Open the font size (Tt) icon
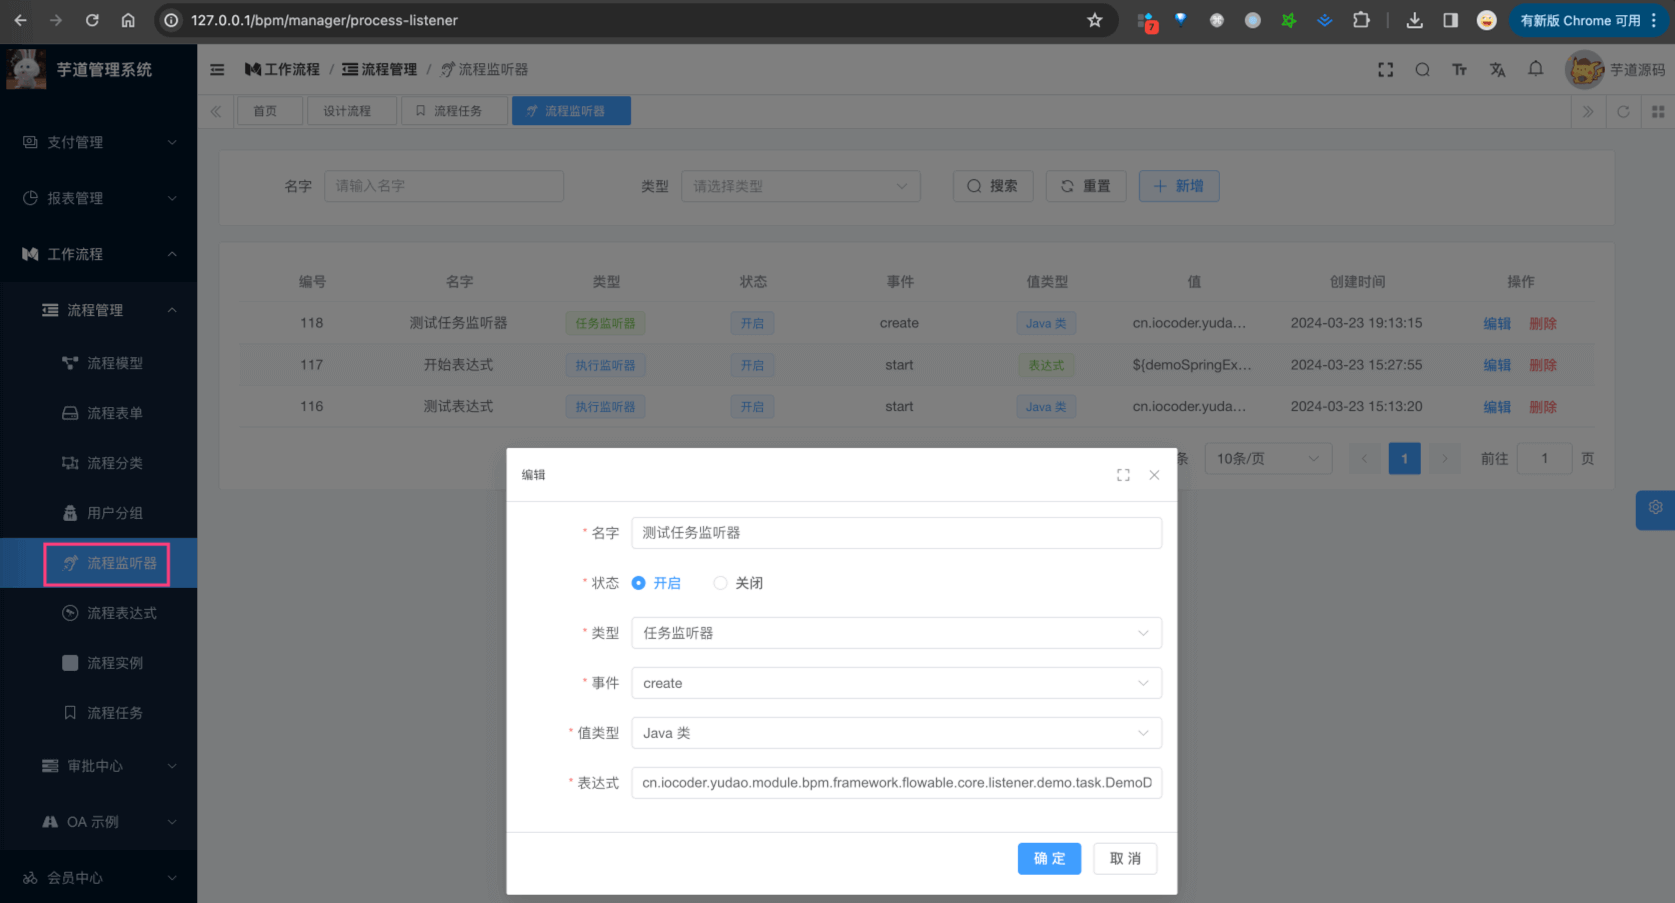This screenshot has width=1675, height=903. coord(1460,69)
